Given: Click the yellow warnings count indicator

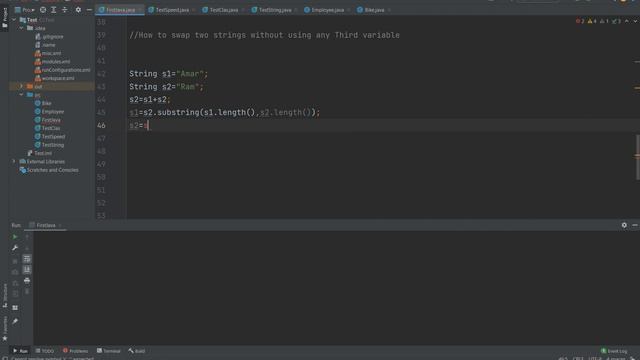Looking at the screenshot, I should tap(592, 21).
